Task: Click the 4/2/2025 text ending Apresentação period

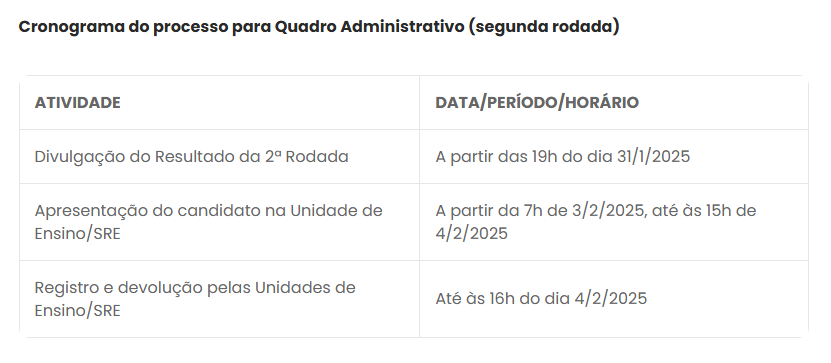Action: tap(471, 234)
